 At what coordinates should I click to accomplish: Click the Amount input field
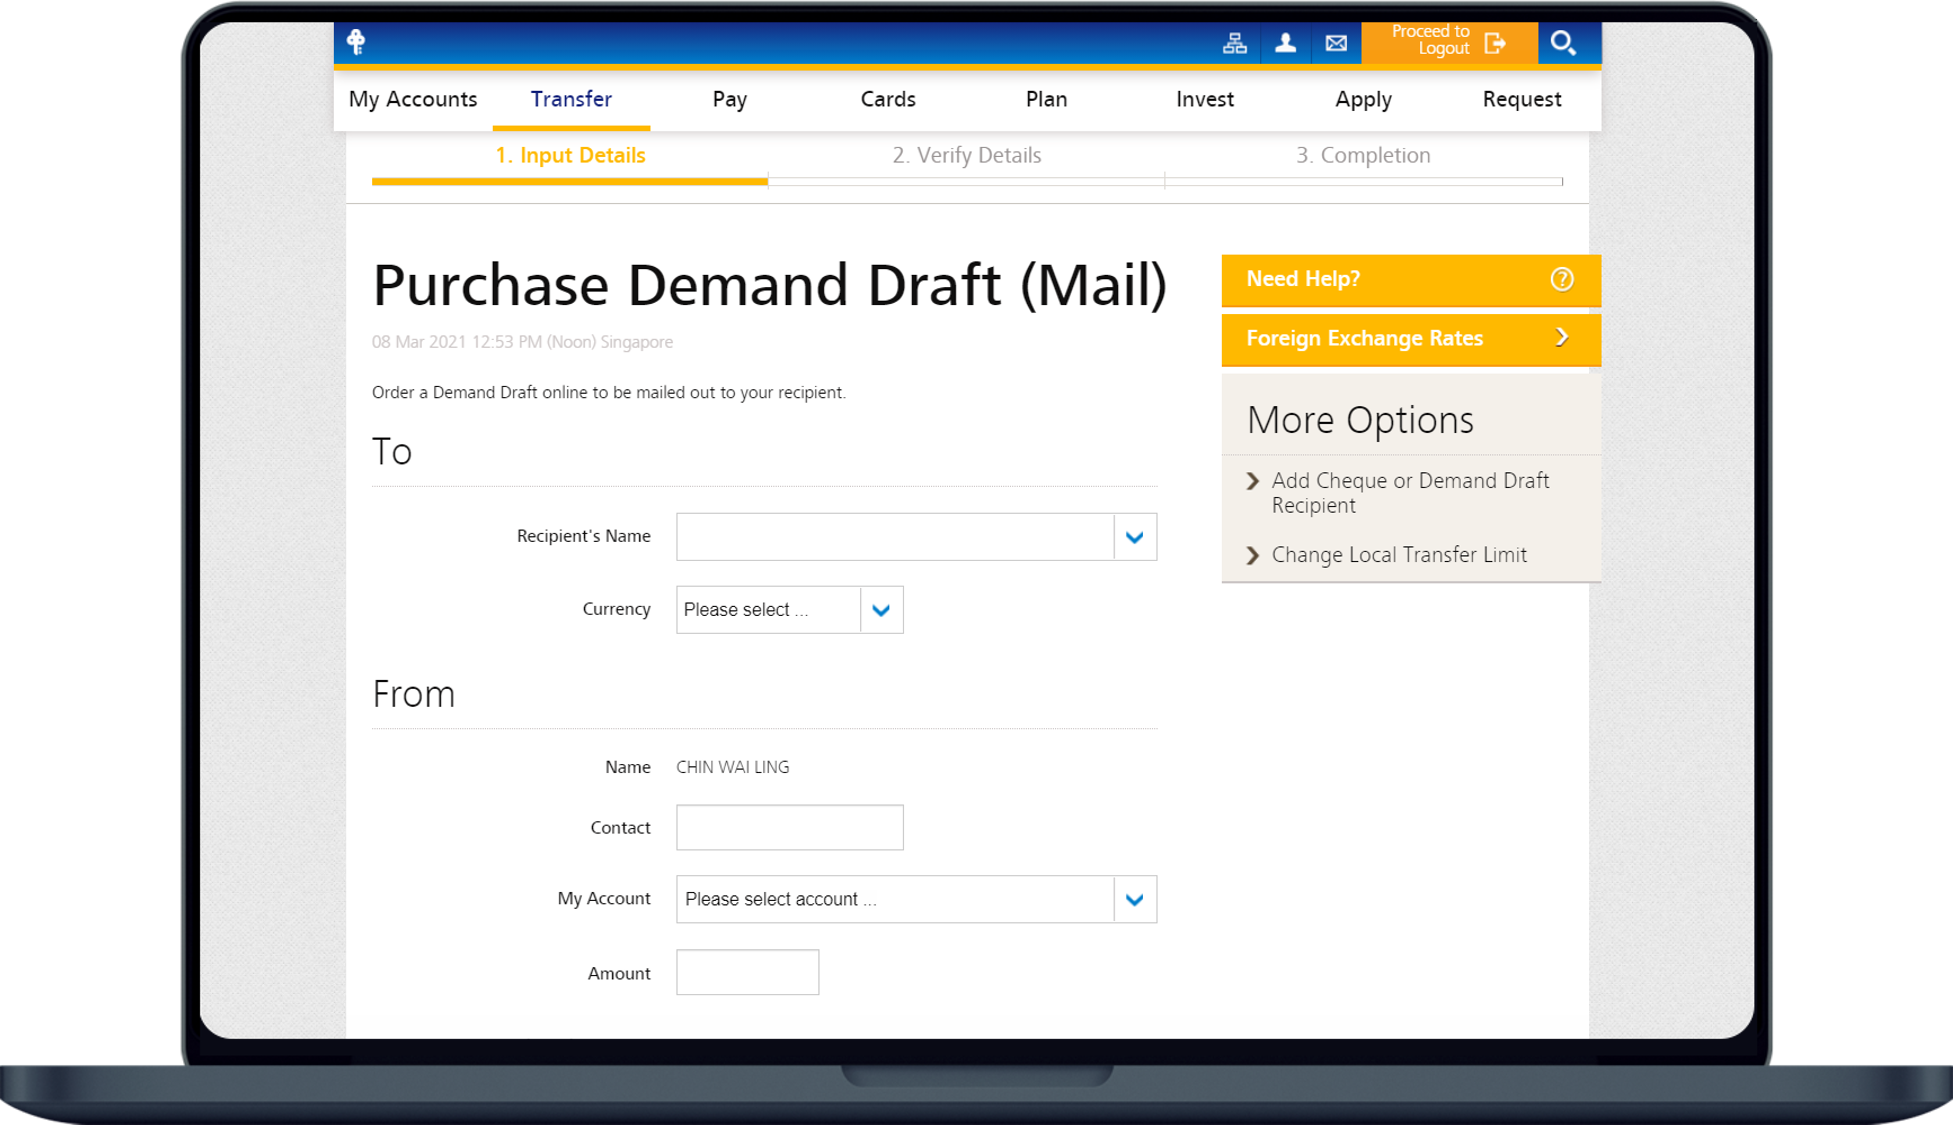pyautogui.click(x=747, y=972)
